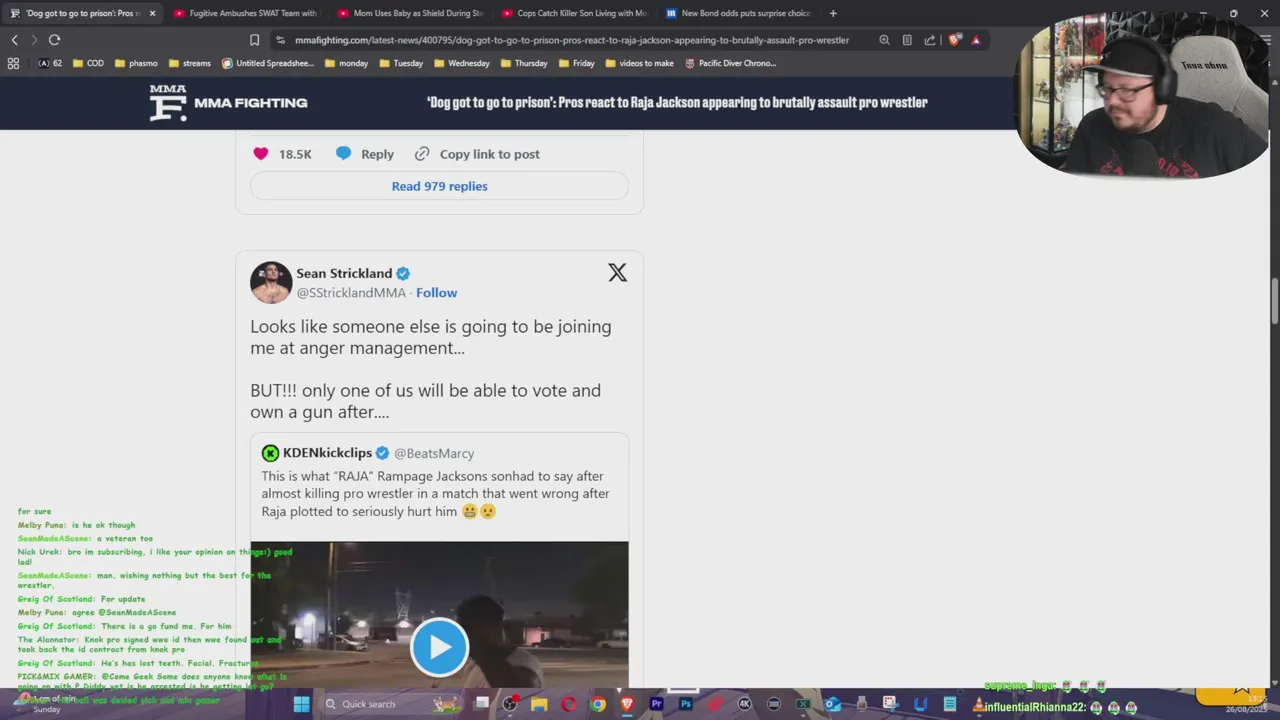
Task: Click the KDENkickclips green avatar icon
Action: tap(270, 453)
